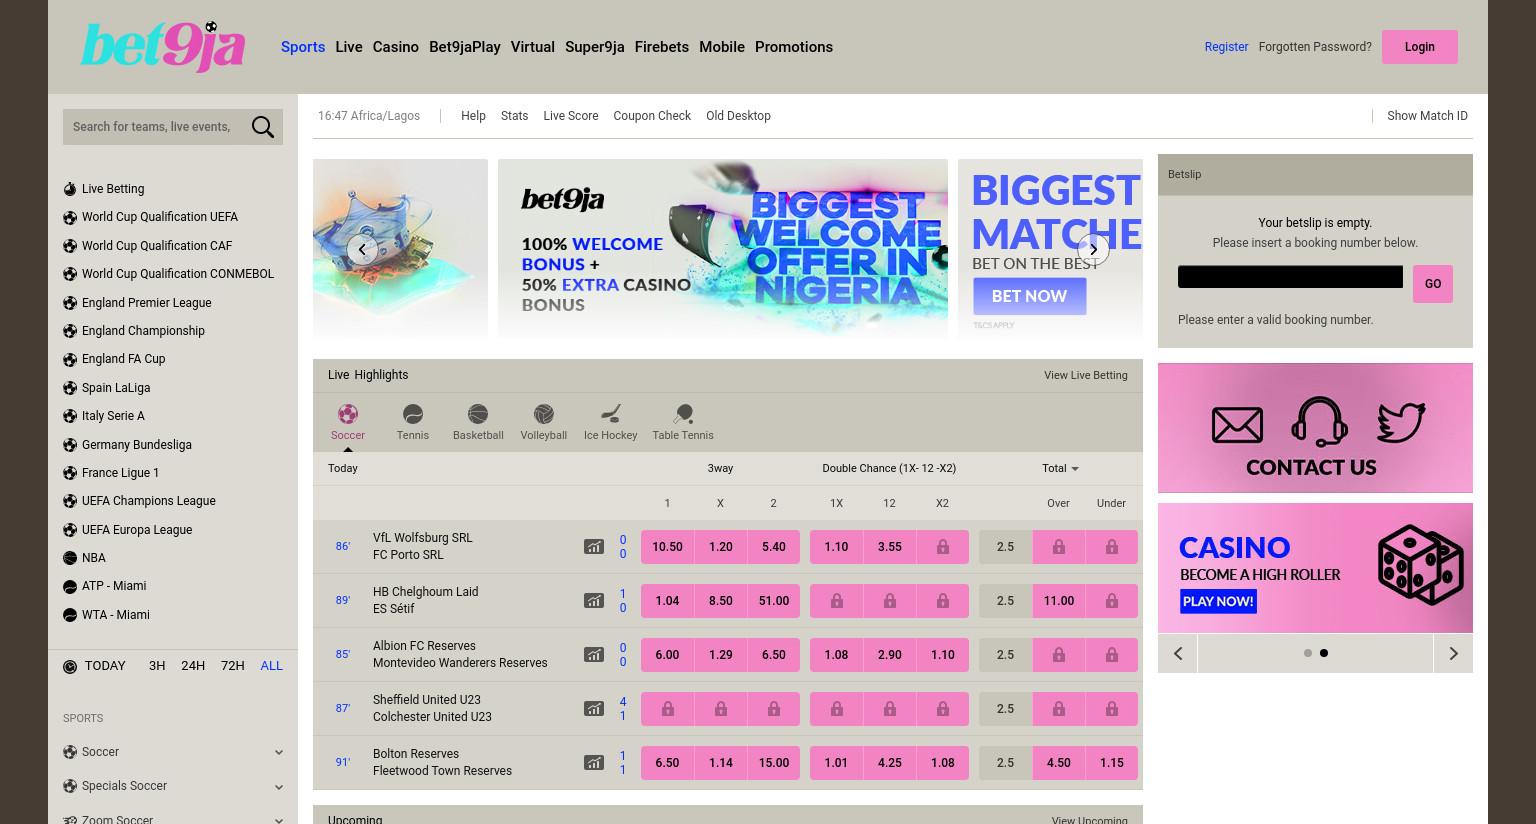Open stats icon for VfL Wolfsburg SRL match
1536x824 pixels.
594,547
